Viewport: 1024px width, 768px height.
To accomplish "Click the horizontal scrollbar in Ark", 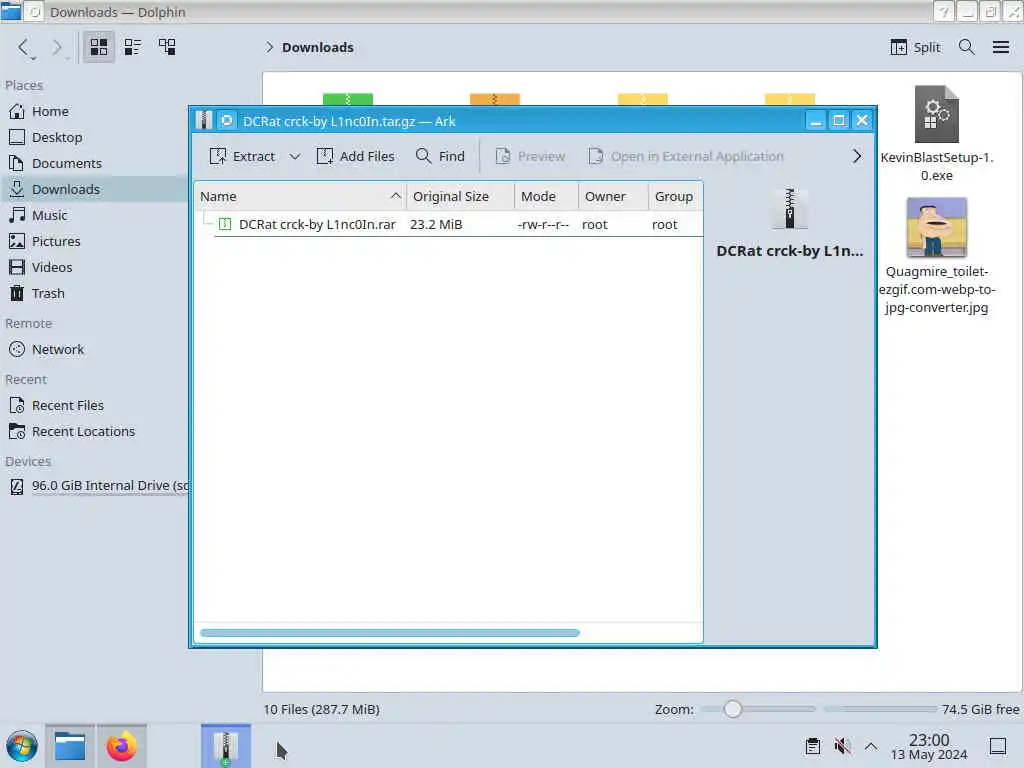I will click(x=389, y=633).
